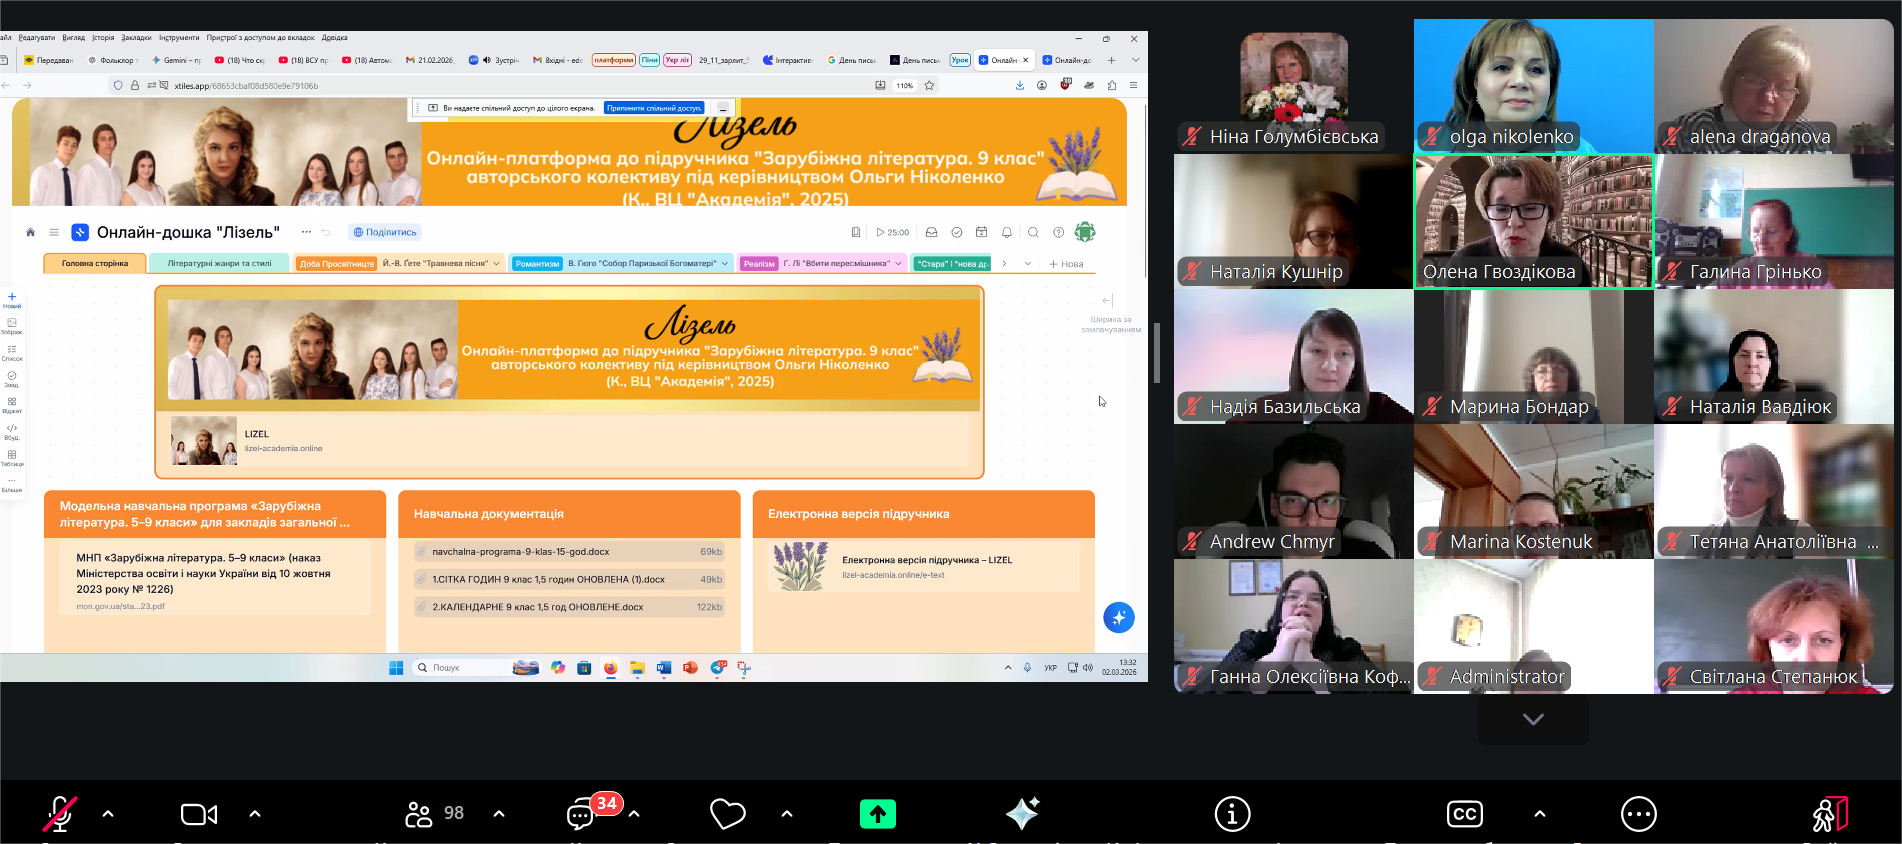This screenshot has width=1902, height=844.
Task: Expand audio options arrow beside the microphone
Action: pyautogui.click(x=108, y=814)
